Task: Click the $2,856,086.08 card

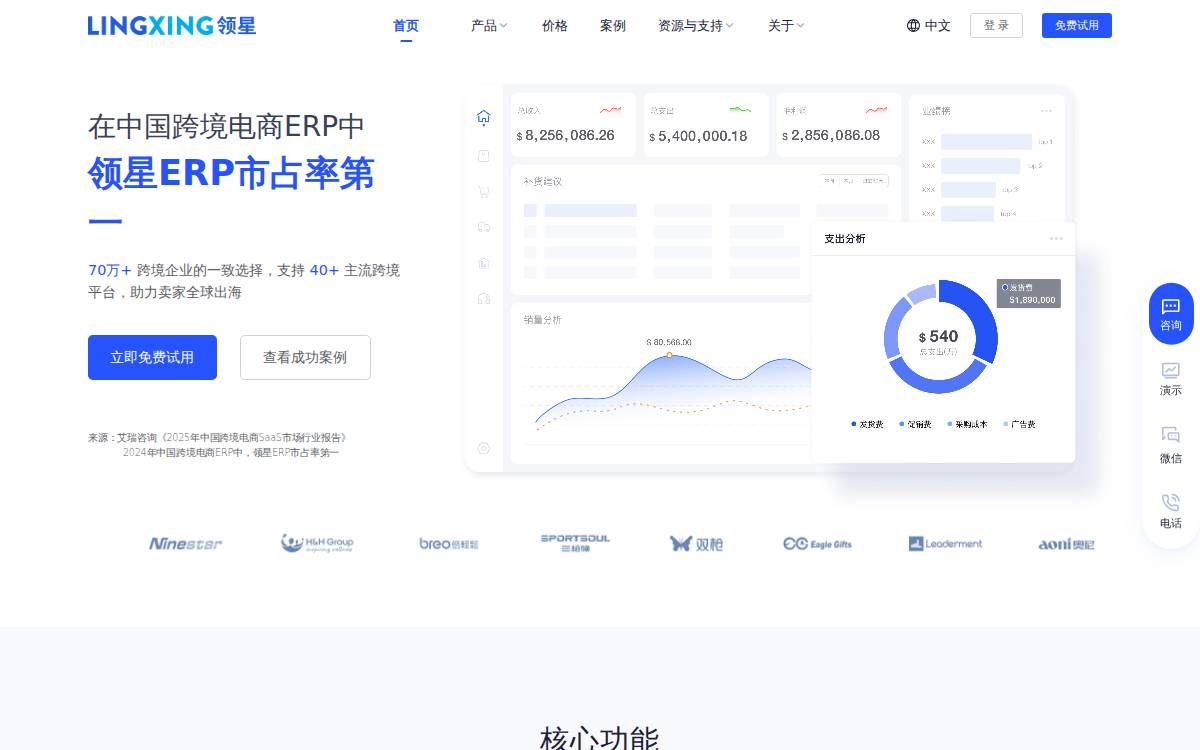Action: (x=838, y=125)
